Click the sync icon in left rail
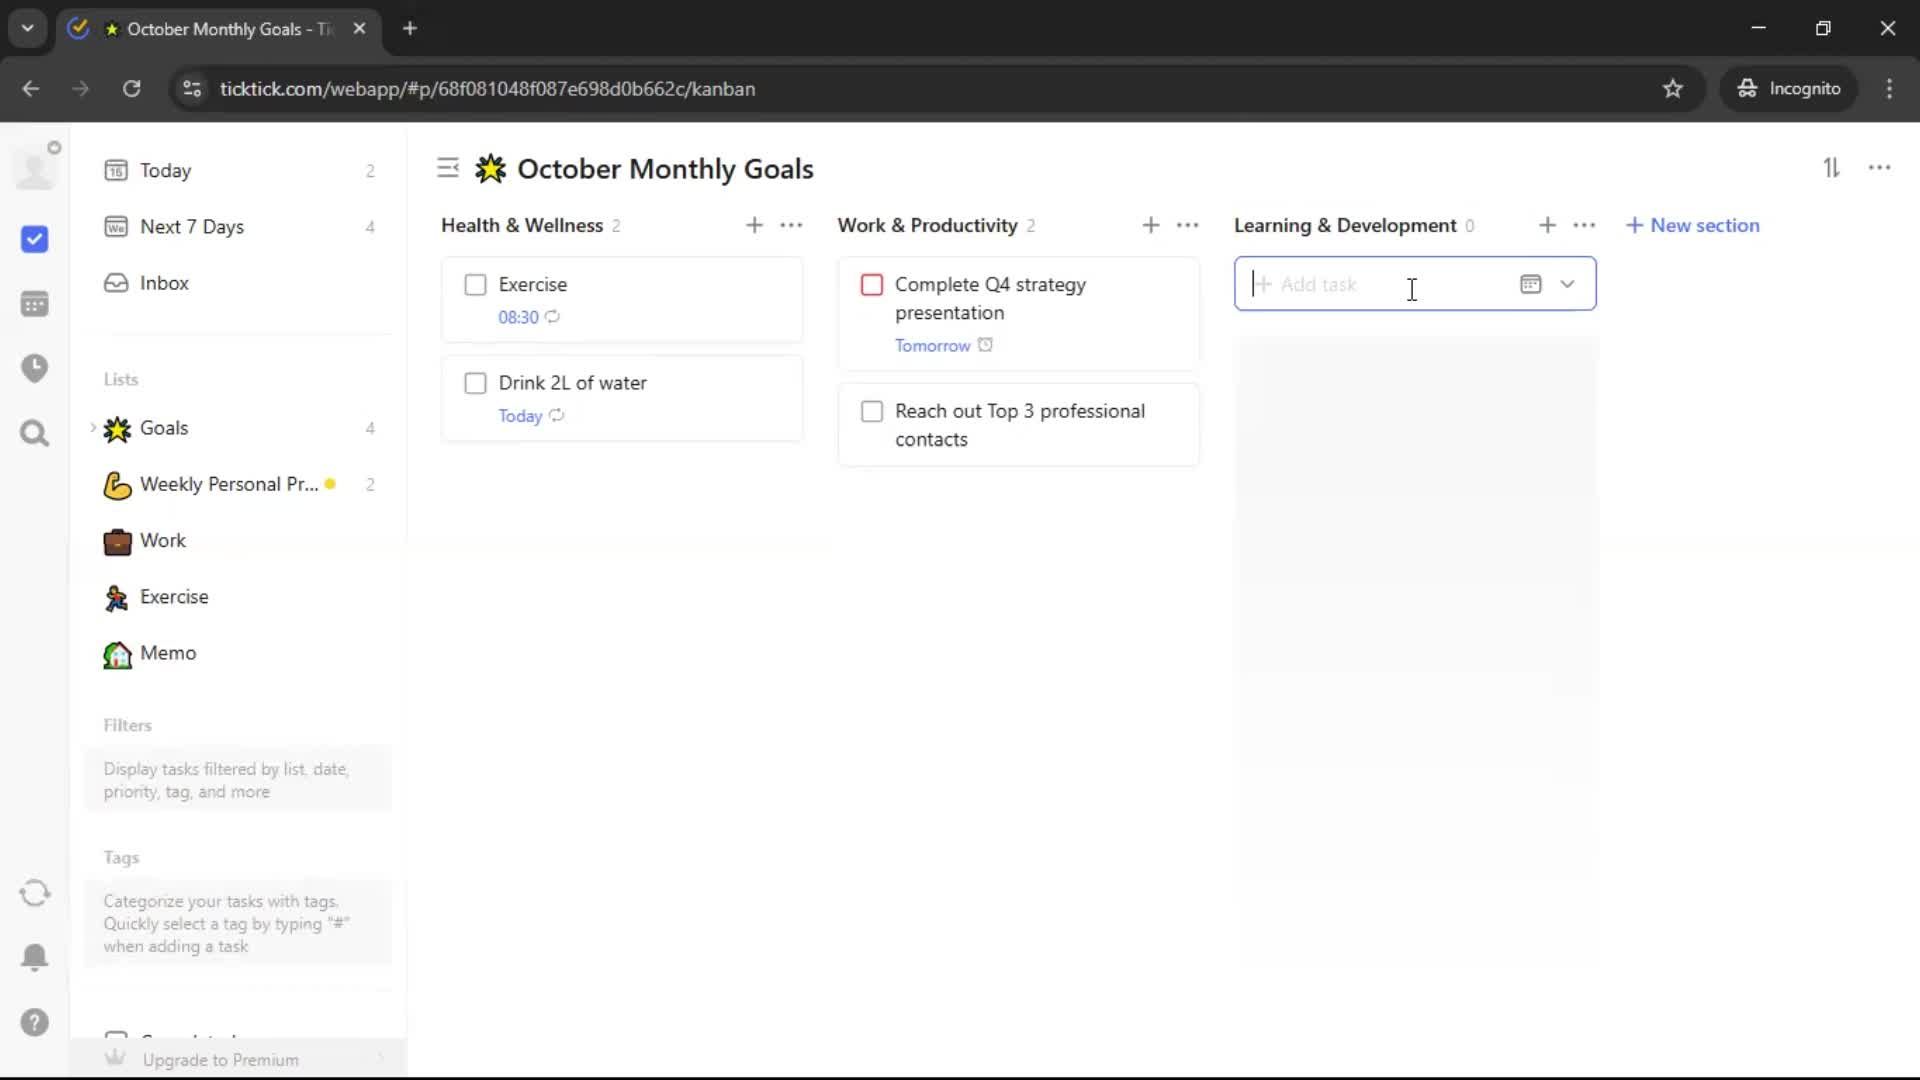Screen dimensions: 1920x1080 tap(34, 893)
